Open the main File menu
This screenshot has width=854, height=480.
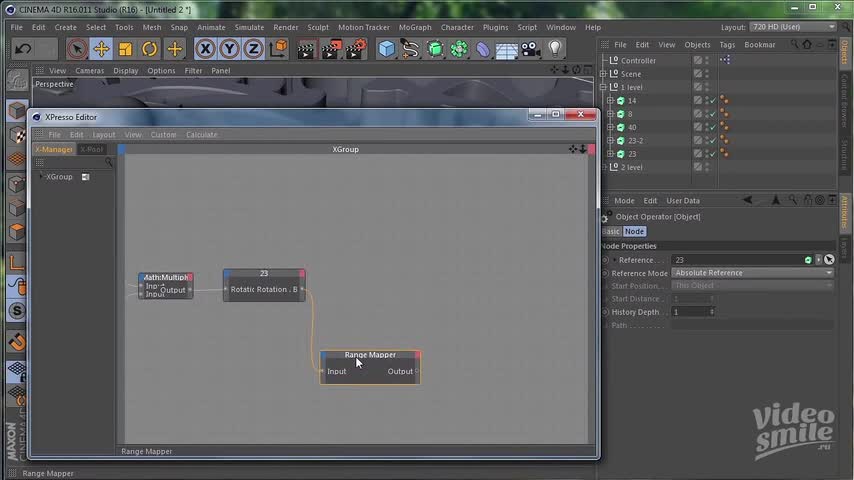tap(16, 27)
